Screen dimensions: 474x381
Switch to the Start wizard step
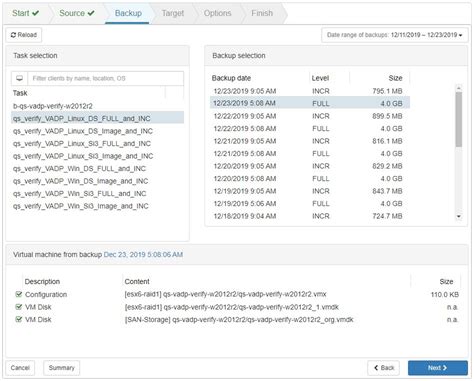tap(26, 13)
